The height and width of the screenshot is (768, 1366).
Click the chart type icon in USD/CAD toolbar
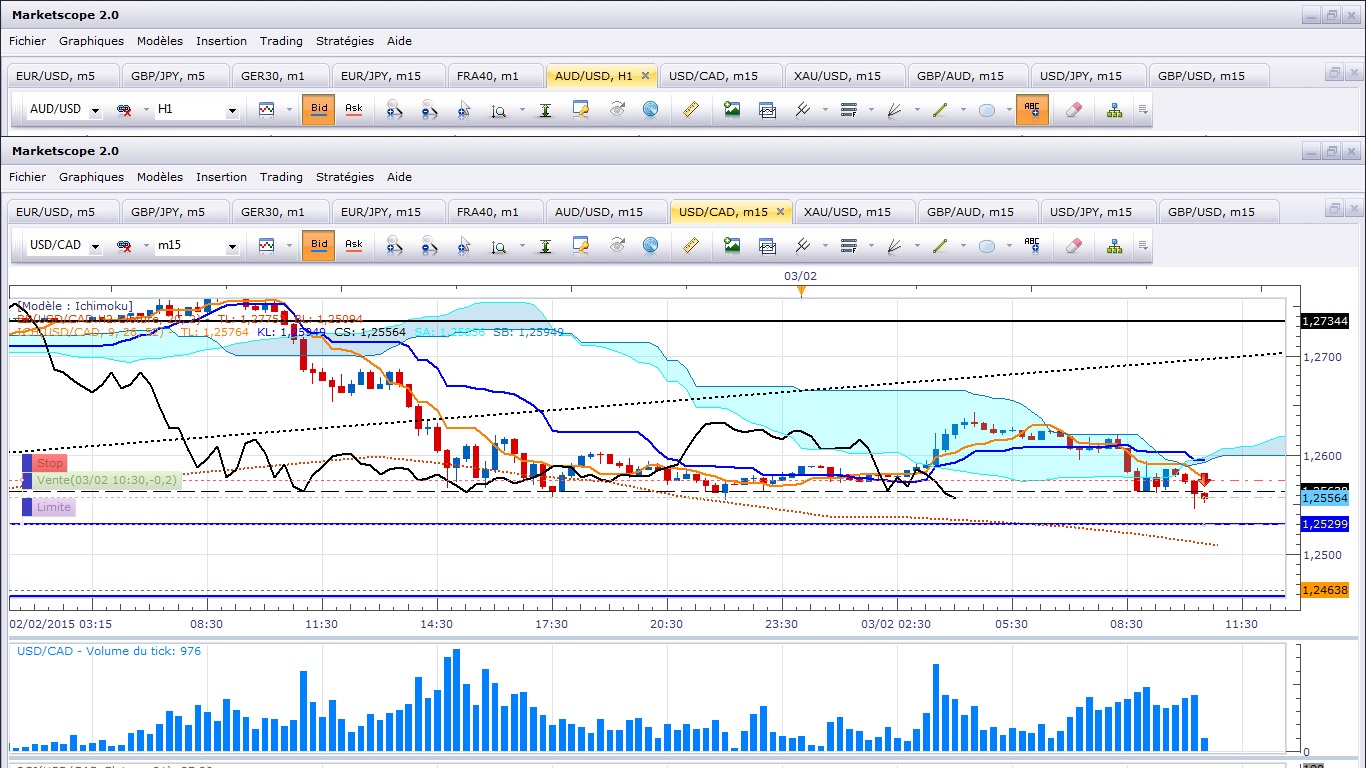(267, 245)
